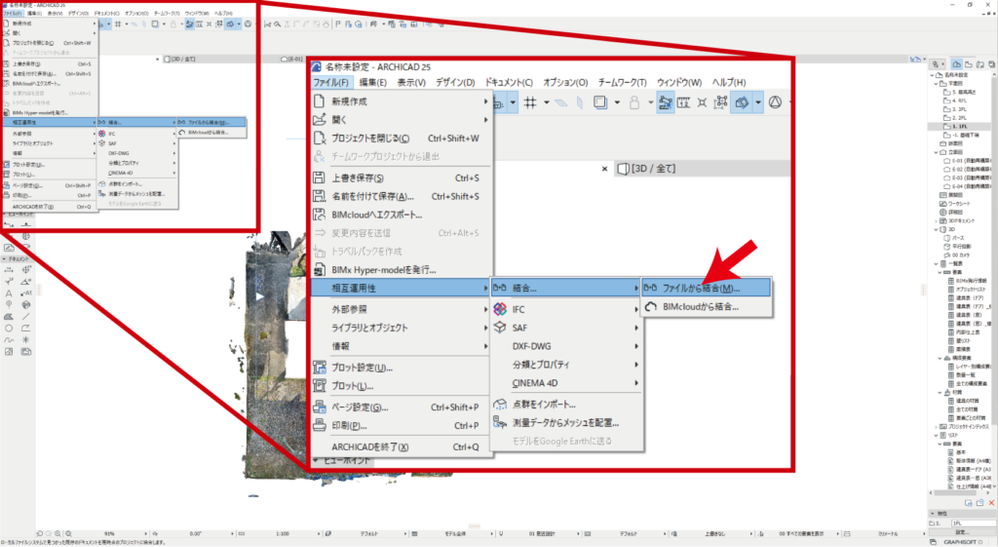
Task: Select the Line tool in the toolbox
Action: click(x=26, y=316)
